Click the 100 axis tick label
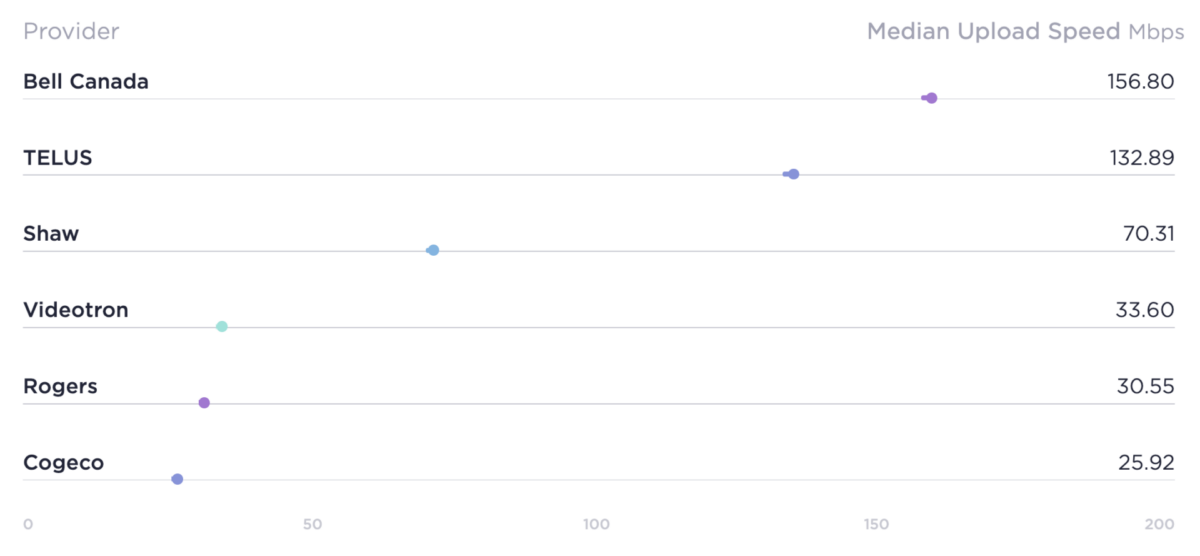Viewport: 1200px width, 556px height. point(597,524)
